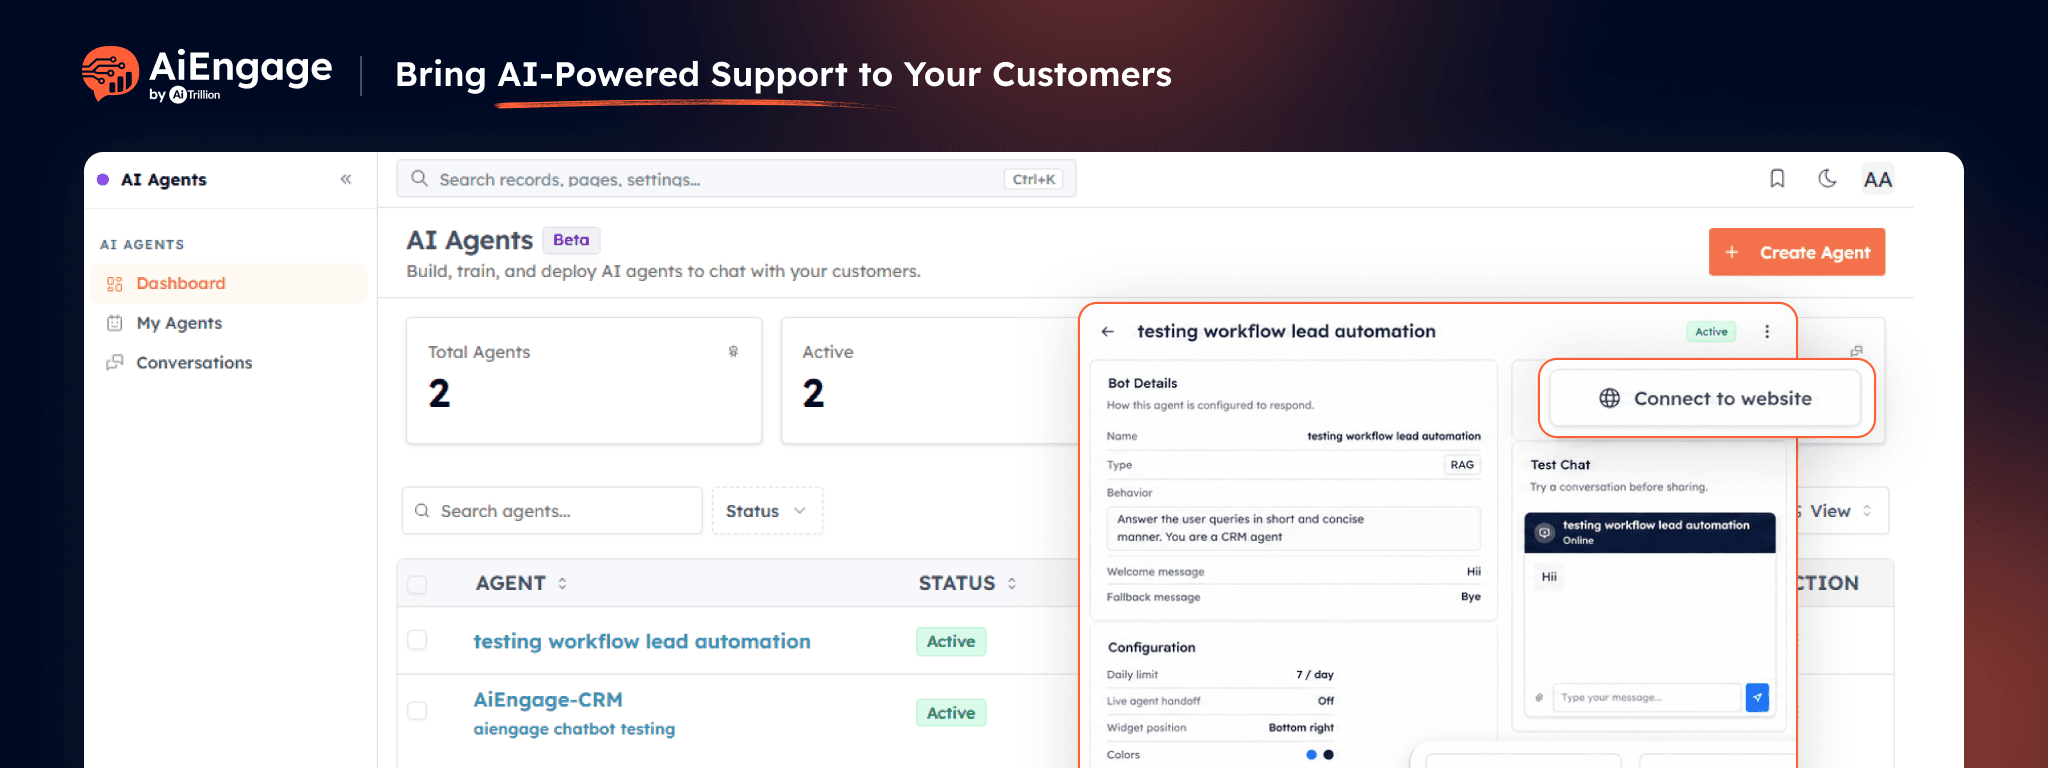Click the Total Agents card
The image size is (2048, 768).
584,381
